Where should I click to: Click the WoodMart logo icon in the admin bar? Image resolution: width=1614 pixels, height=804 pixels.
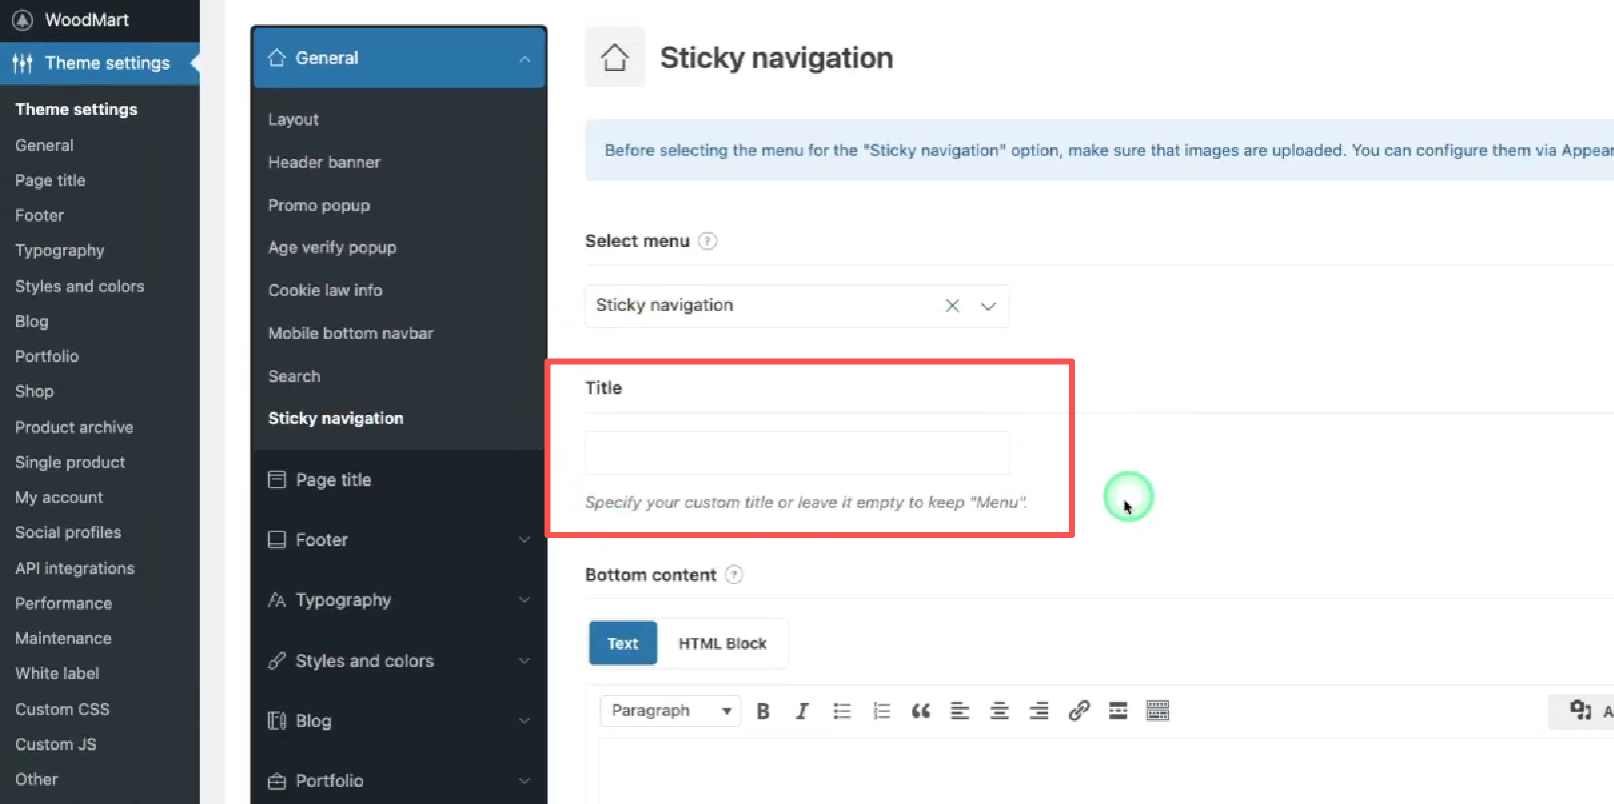(x=22, y=20)
